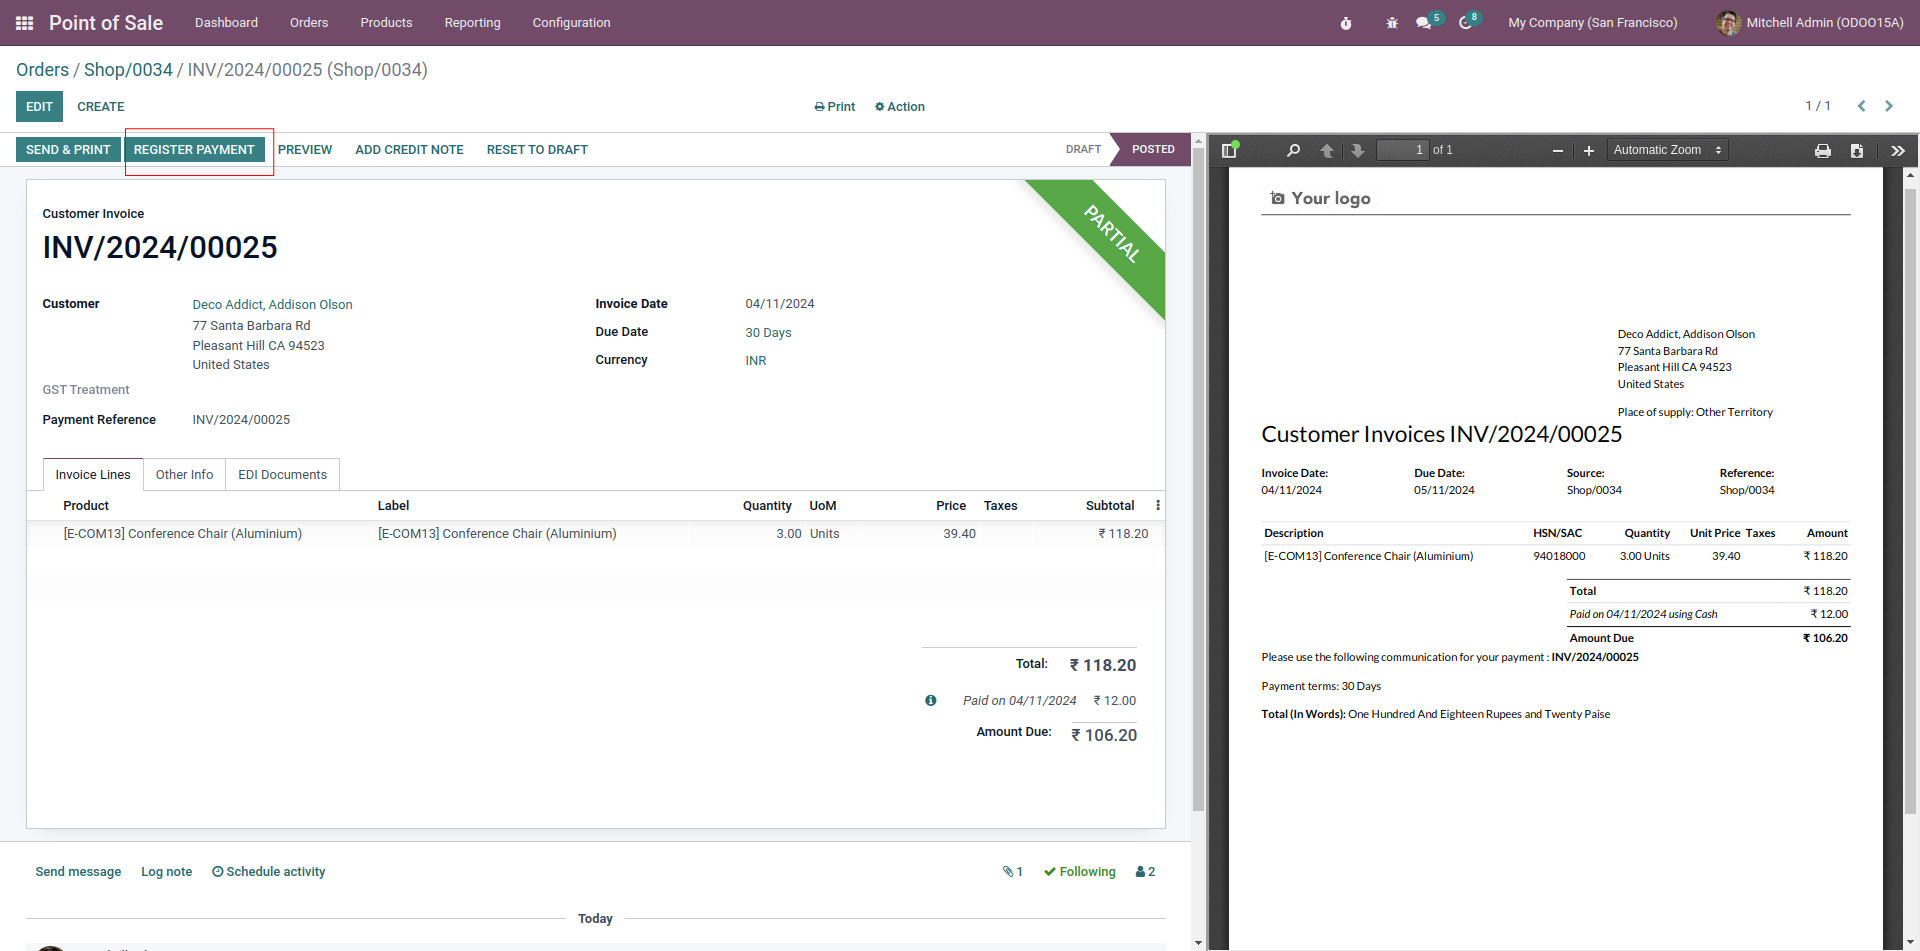
Task: Switch to EDI Documents tab
Action: (x=282, y=475)
